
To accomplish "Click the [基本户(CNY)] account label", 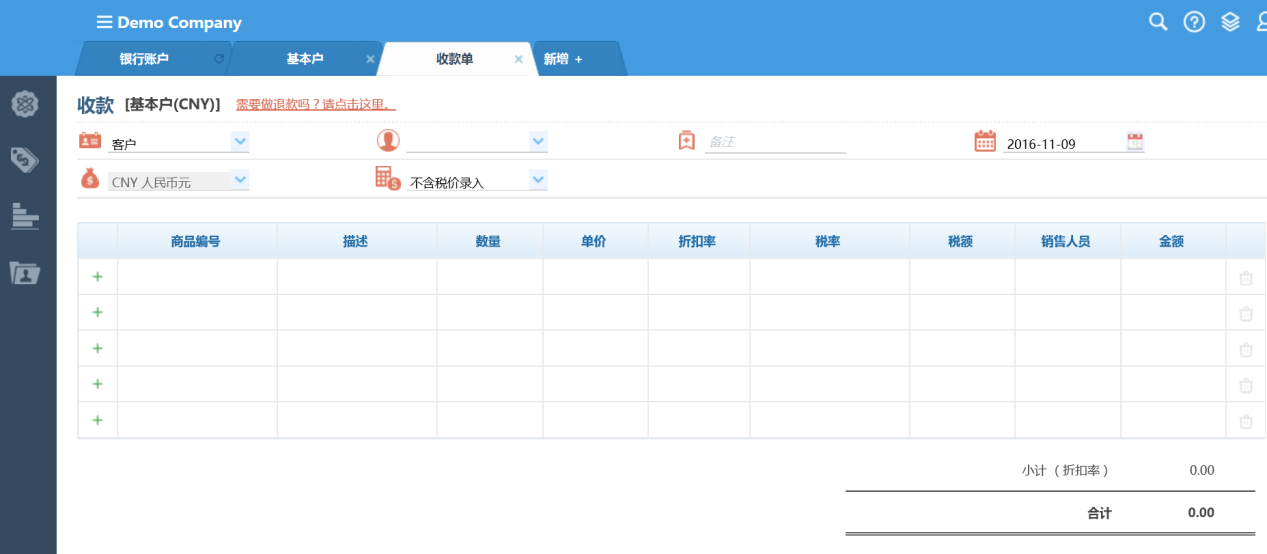I will (x=173, y=104).
